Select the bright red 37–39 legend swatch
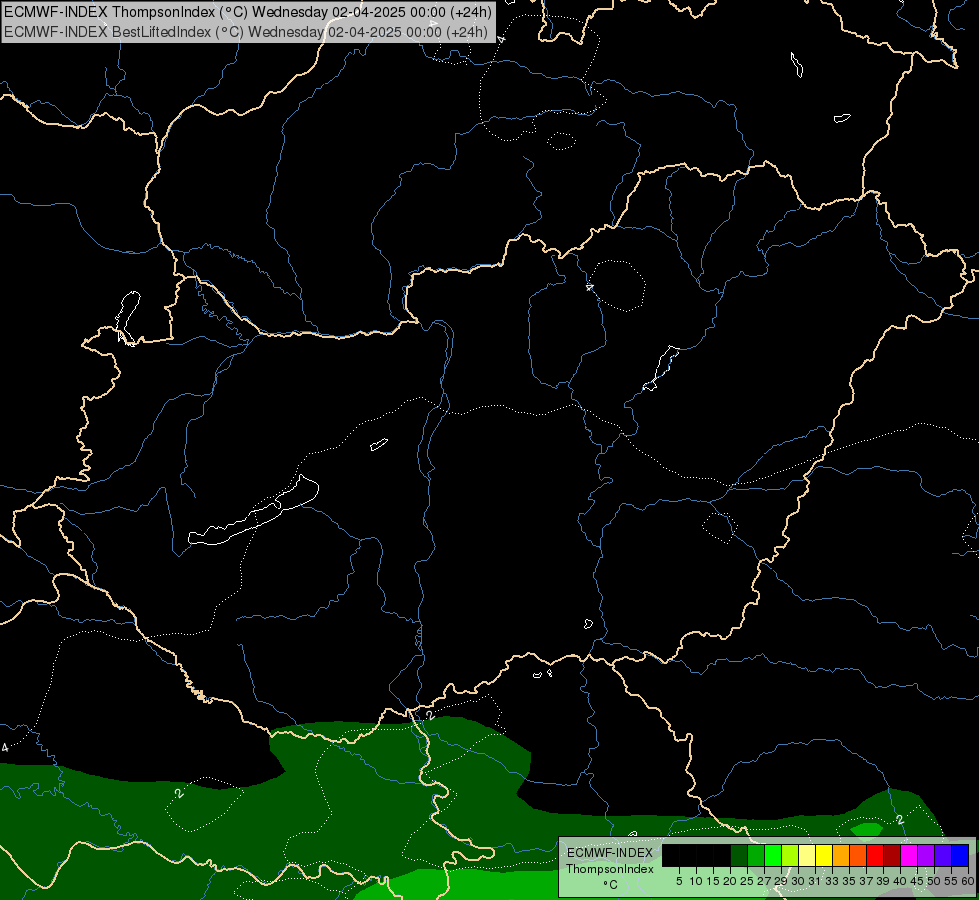 875,855
